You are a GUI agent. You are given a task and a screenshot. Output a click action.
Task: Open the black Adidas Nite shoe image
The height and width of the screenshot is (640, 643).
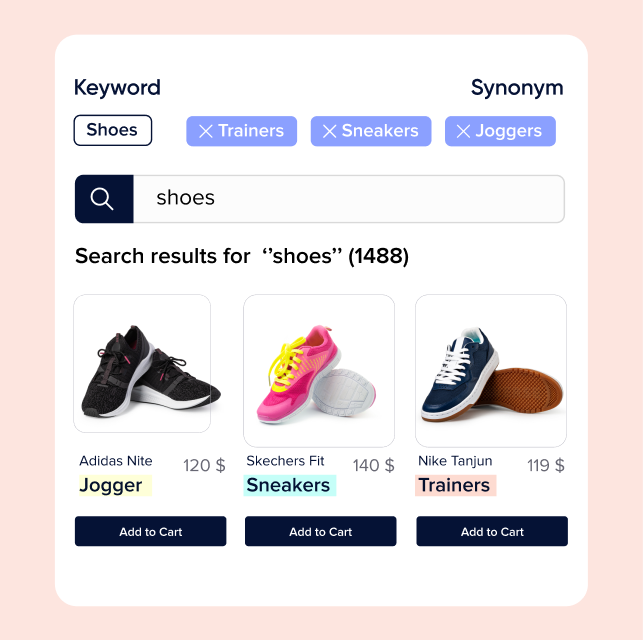click(142, 363)
